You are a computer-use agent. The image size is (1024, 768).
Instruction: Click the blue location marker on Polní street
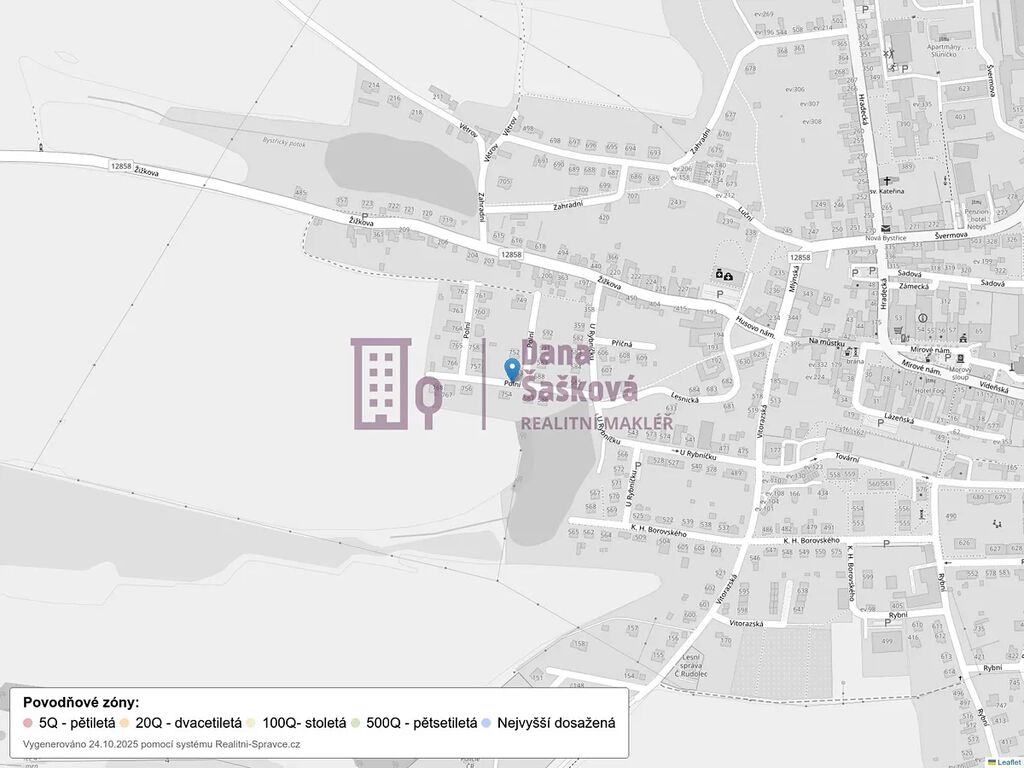(512, 372)
